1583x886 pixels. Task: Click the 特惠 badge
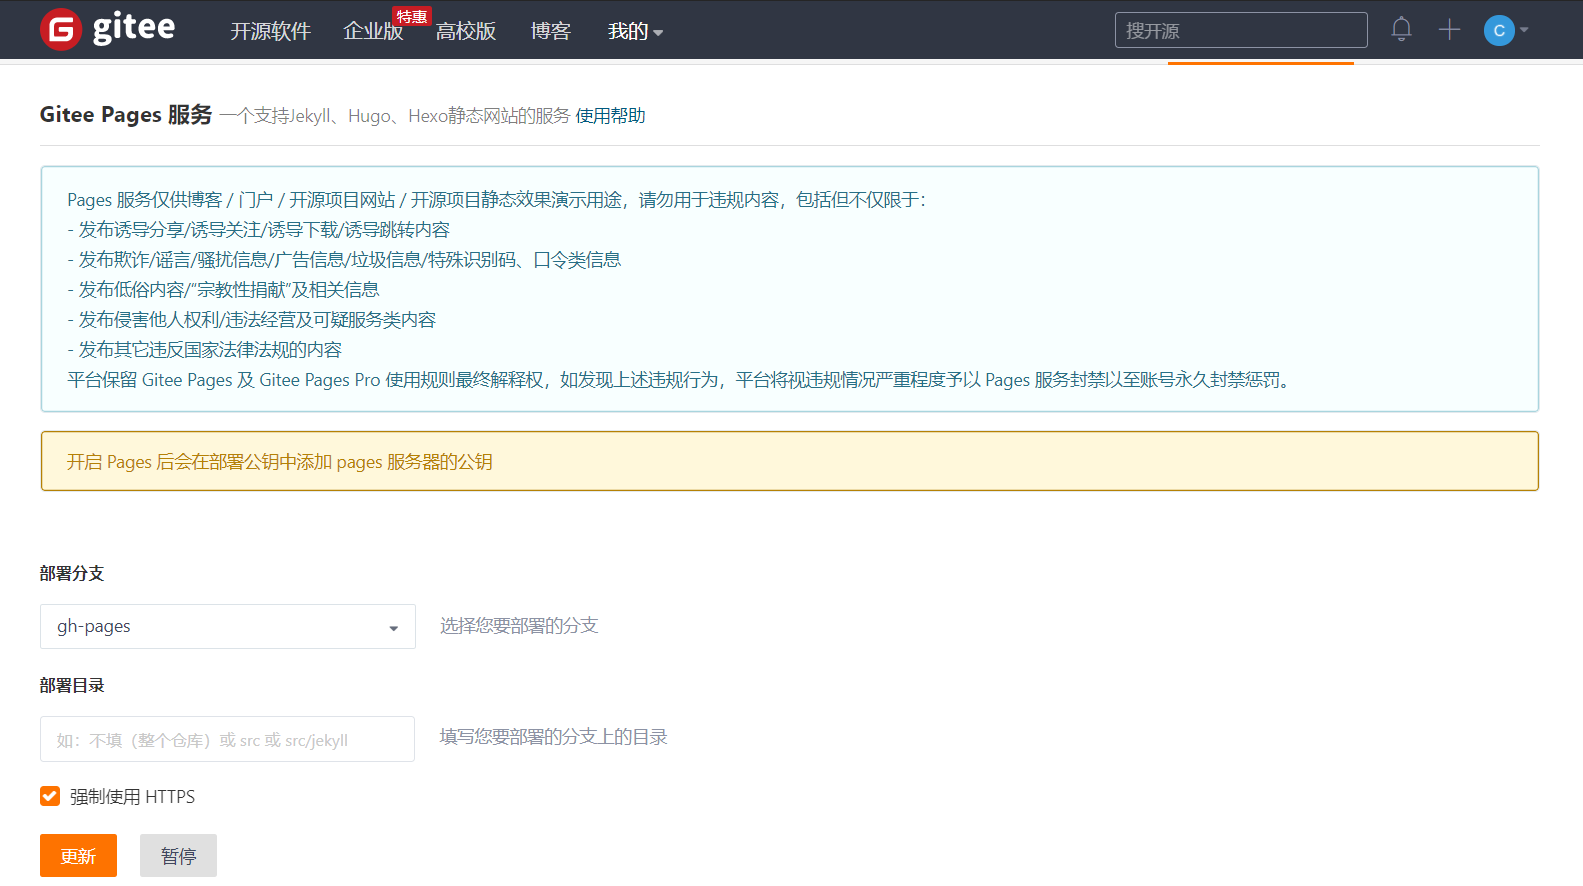click(411, 16)
